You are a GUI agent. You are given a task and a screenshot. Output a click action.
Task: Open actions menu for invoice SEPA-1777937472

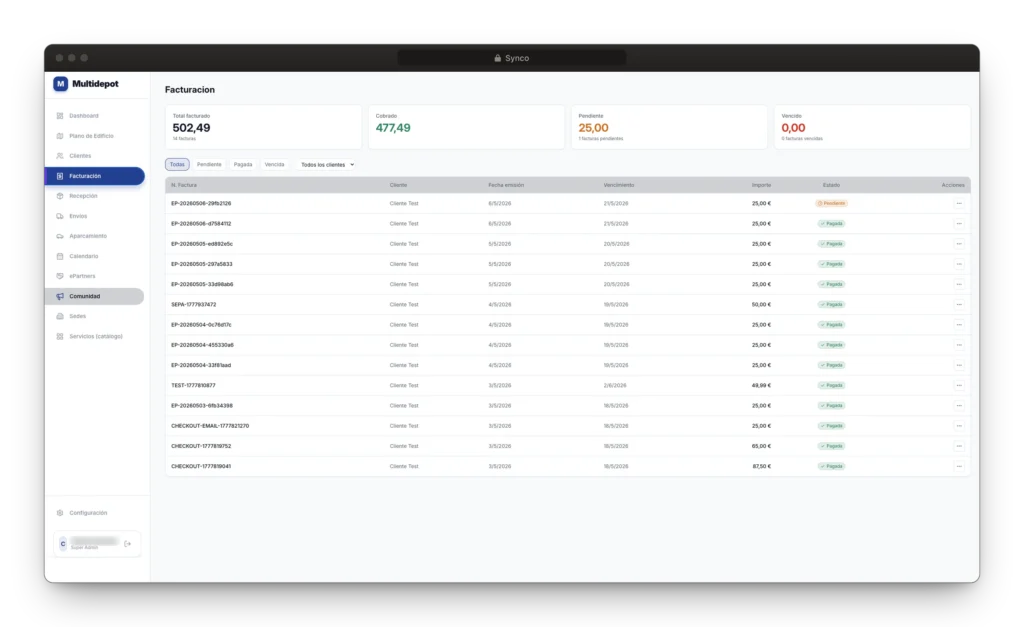[x=959, y=304]
